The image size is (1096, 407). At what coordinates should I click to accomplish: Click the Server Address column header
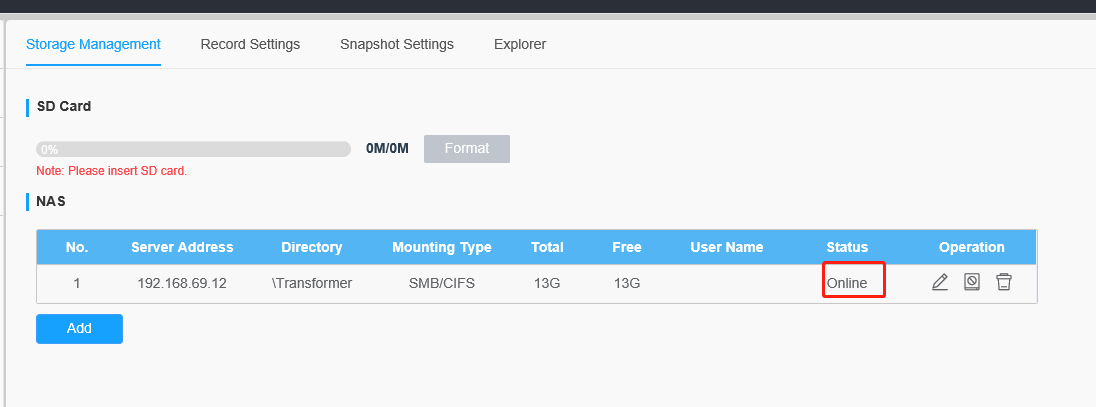coord(182,247)
